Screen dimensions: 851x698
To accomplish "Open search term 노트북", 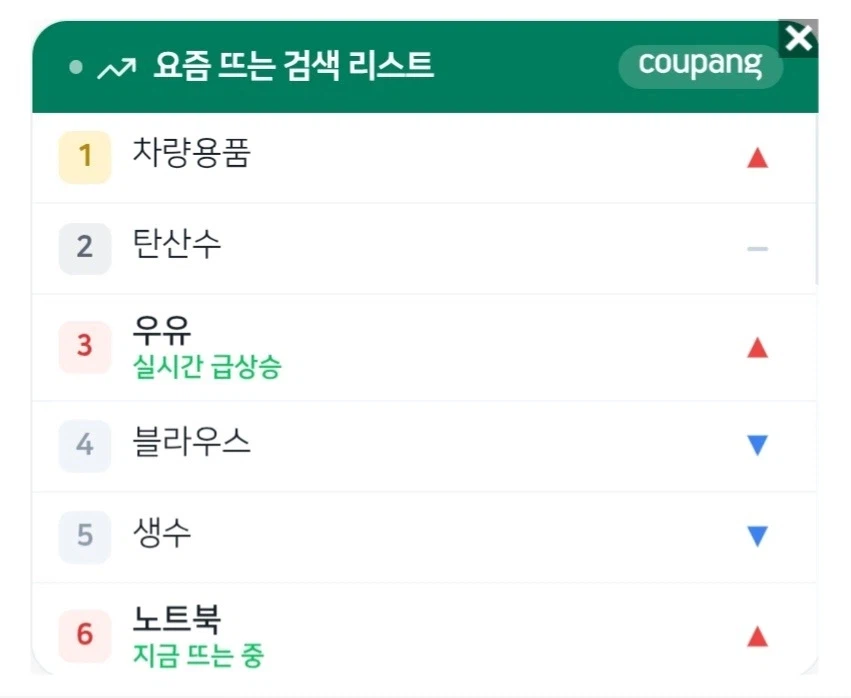I will 177,619.
